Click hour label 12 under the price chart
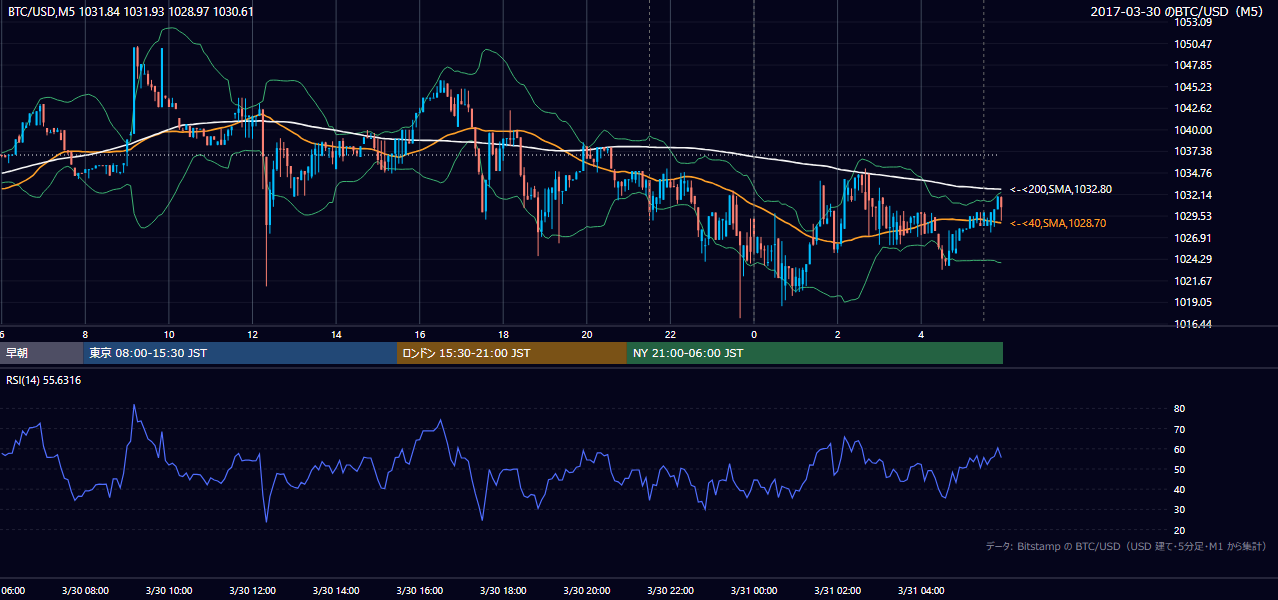This screenshot has height=600, width=1278. click(x=253, y=334)
